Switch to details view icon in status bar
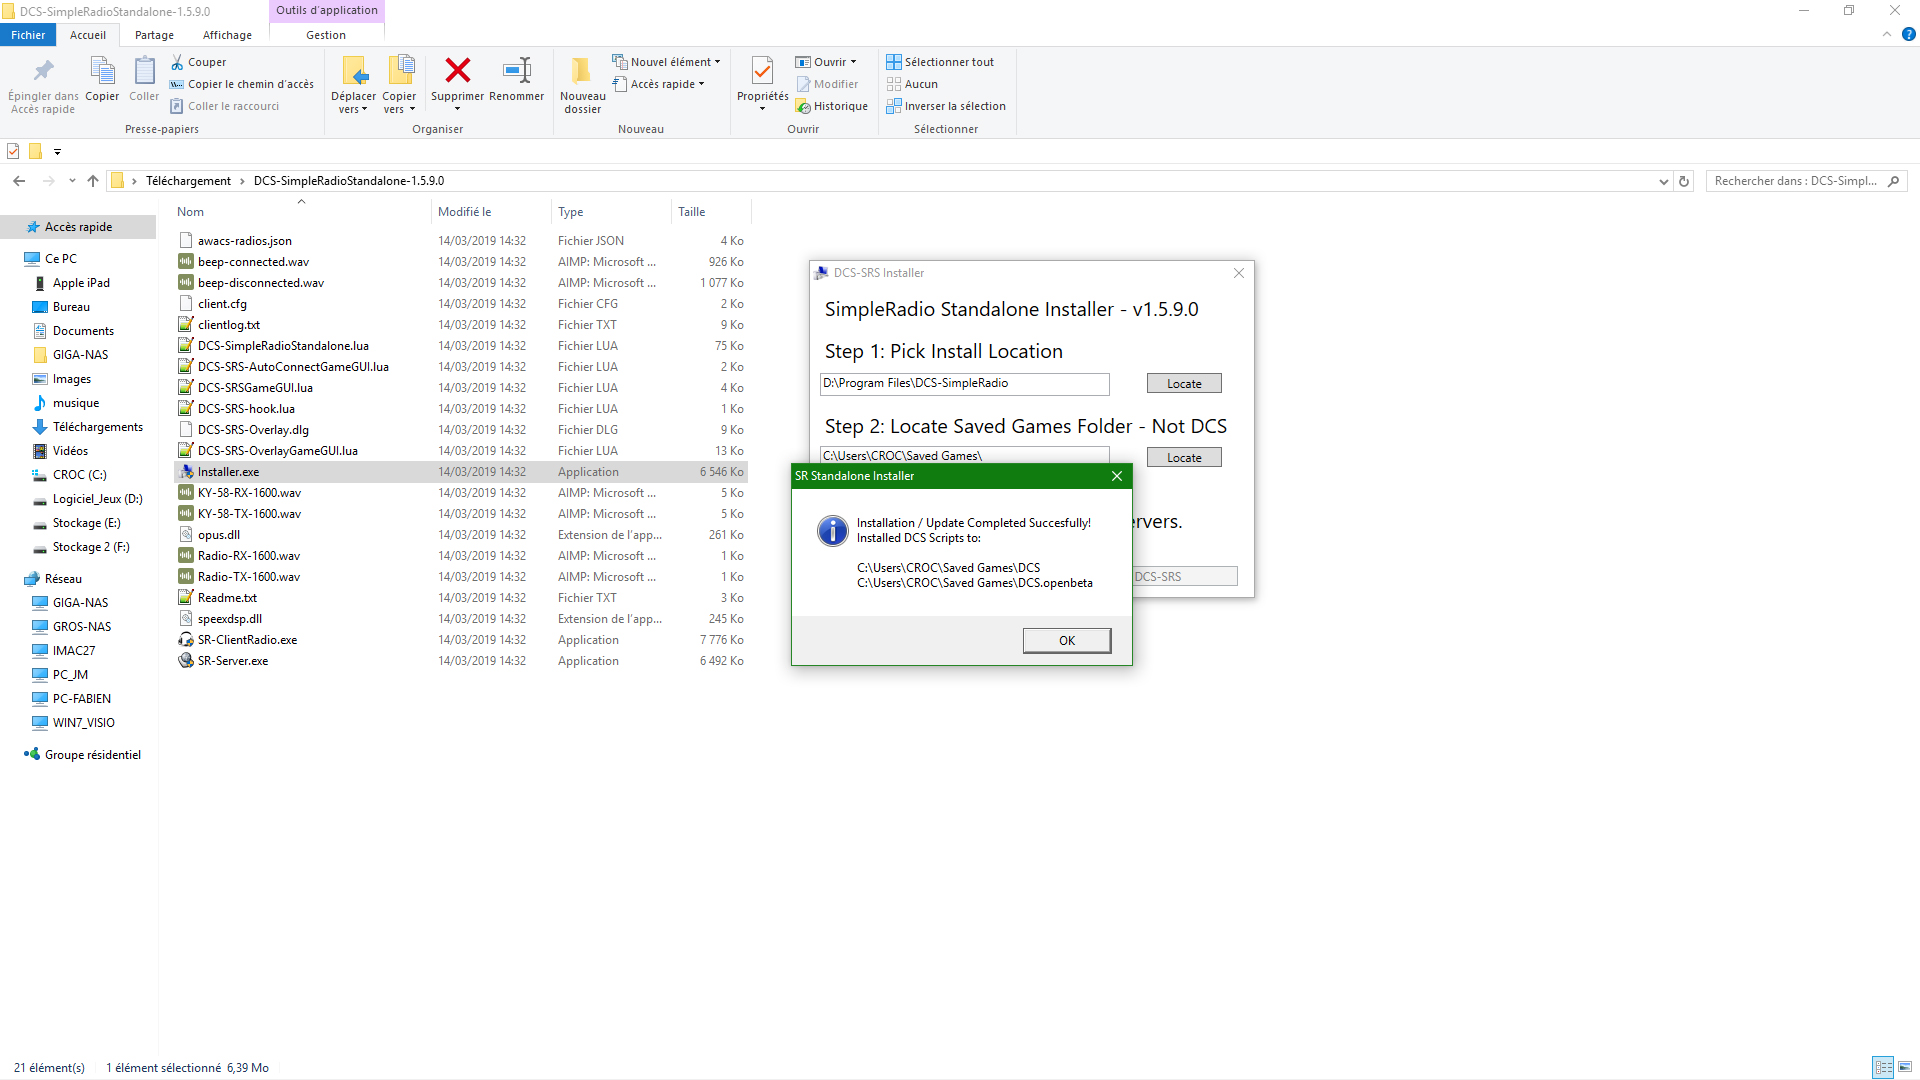 click(1883, 1067)
